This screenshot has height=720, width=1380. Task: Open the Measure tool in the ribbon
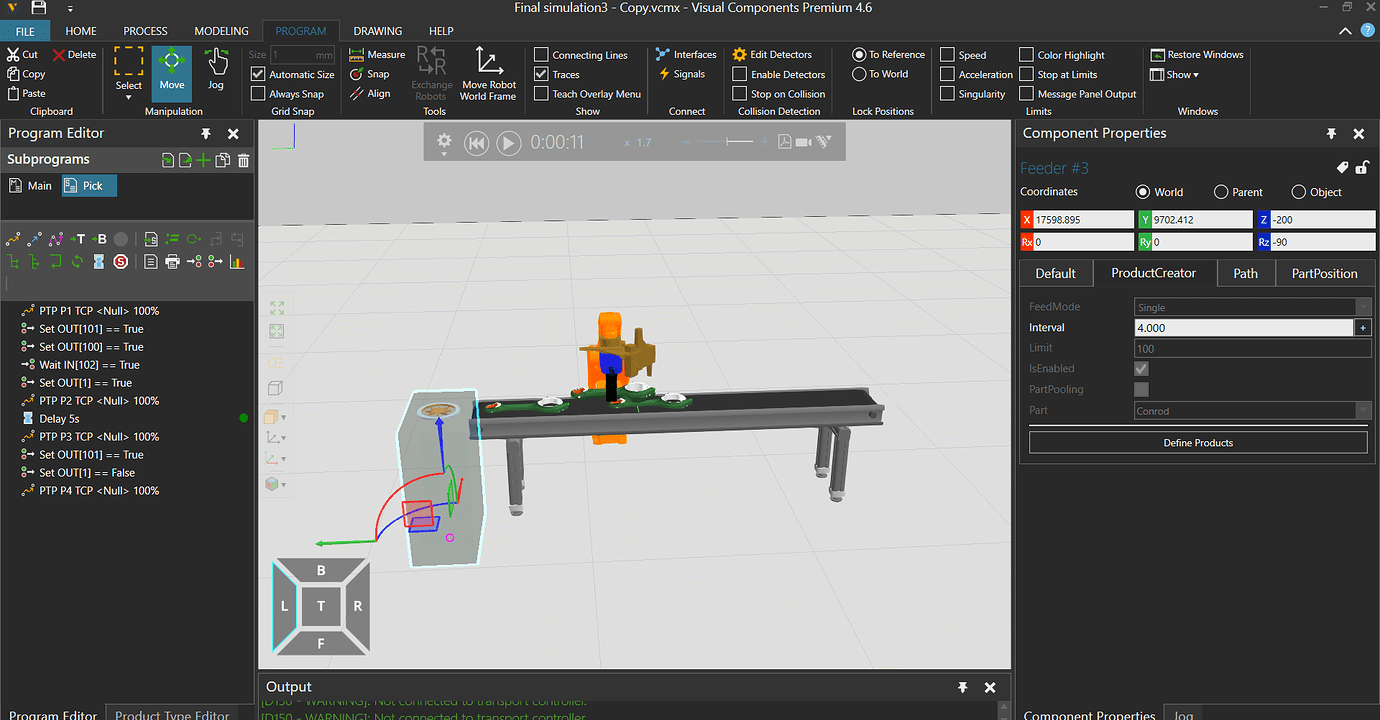click(x=377, y=55)
